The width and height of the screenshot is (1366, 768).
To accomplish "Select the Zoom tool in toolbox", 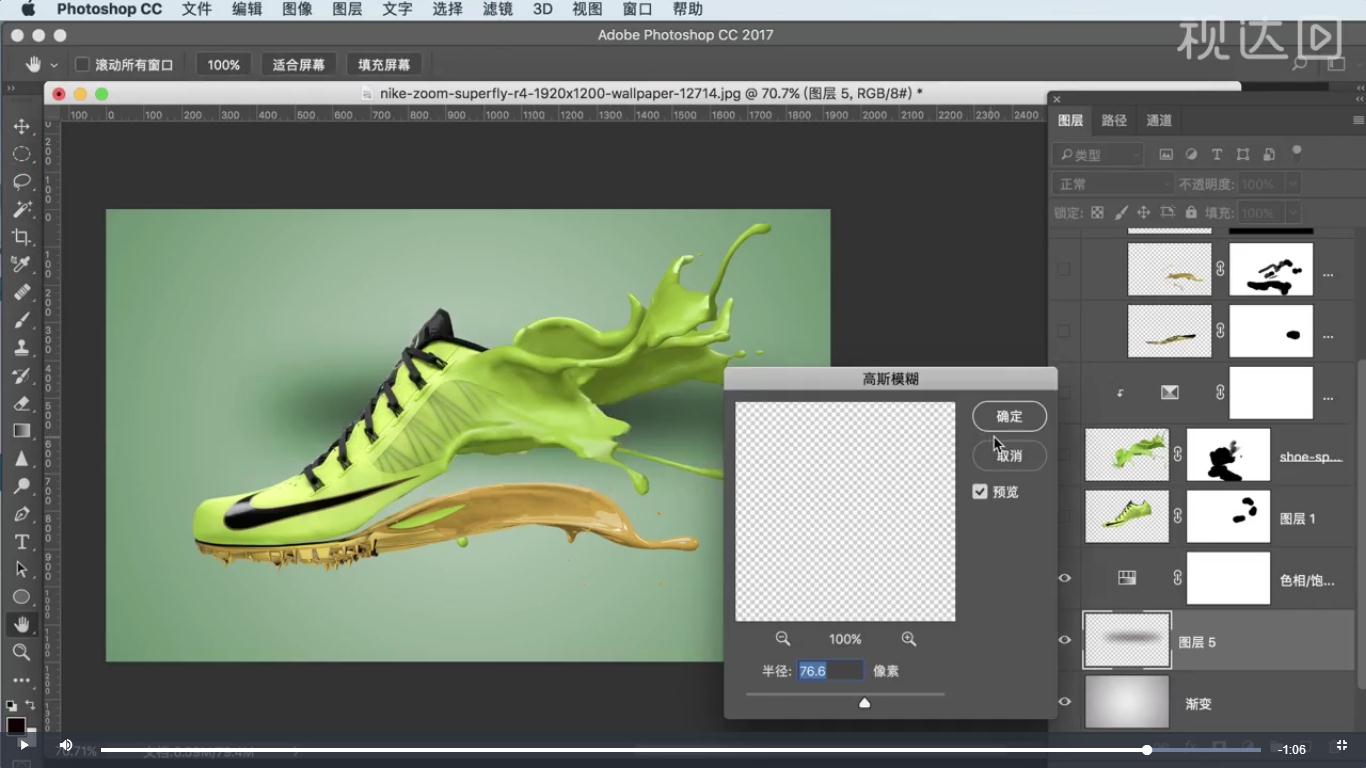I will pyautogui.click(x=21, y=652).
